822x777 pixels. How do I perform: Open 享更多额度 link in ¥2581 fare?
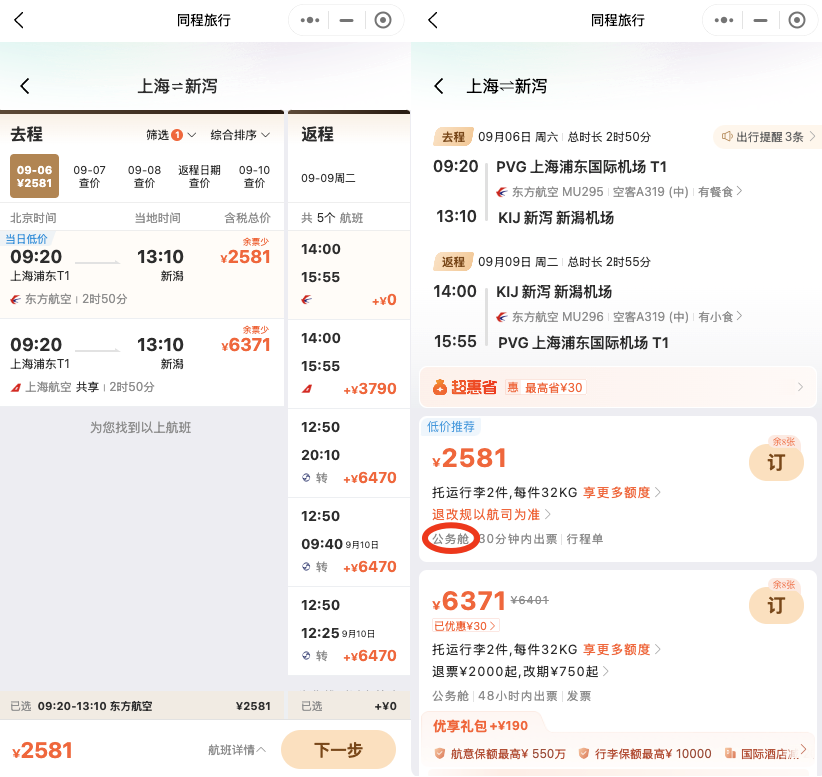click(621, 493)
